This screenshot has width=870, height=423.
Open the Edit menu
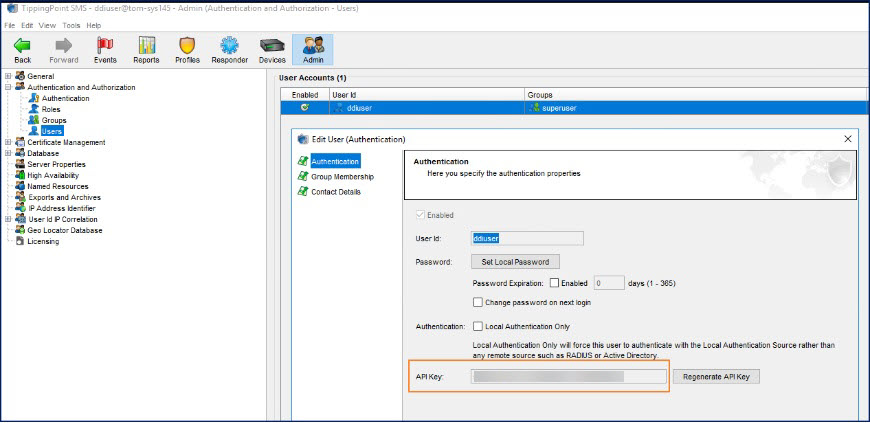point(25,25)
